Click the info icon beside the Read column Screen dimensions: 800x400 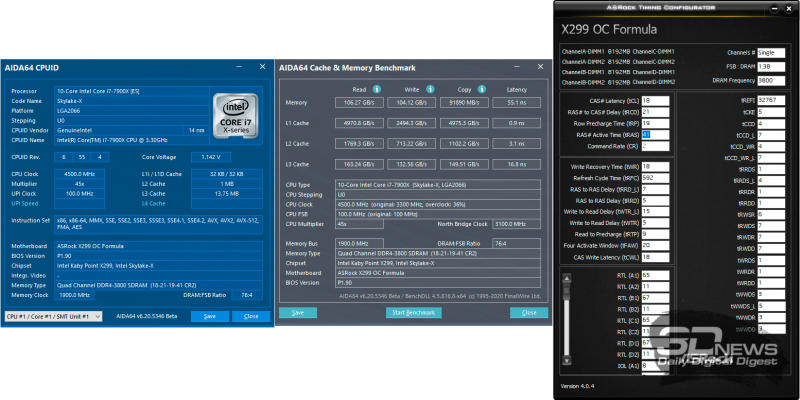[x=377, y=89]
